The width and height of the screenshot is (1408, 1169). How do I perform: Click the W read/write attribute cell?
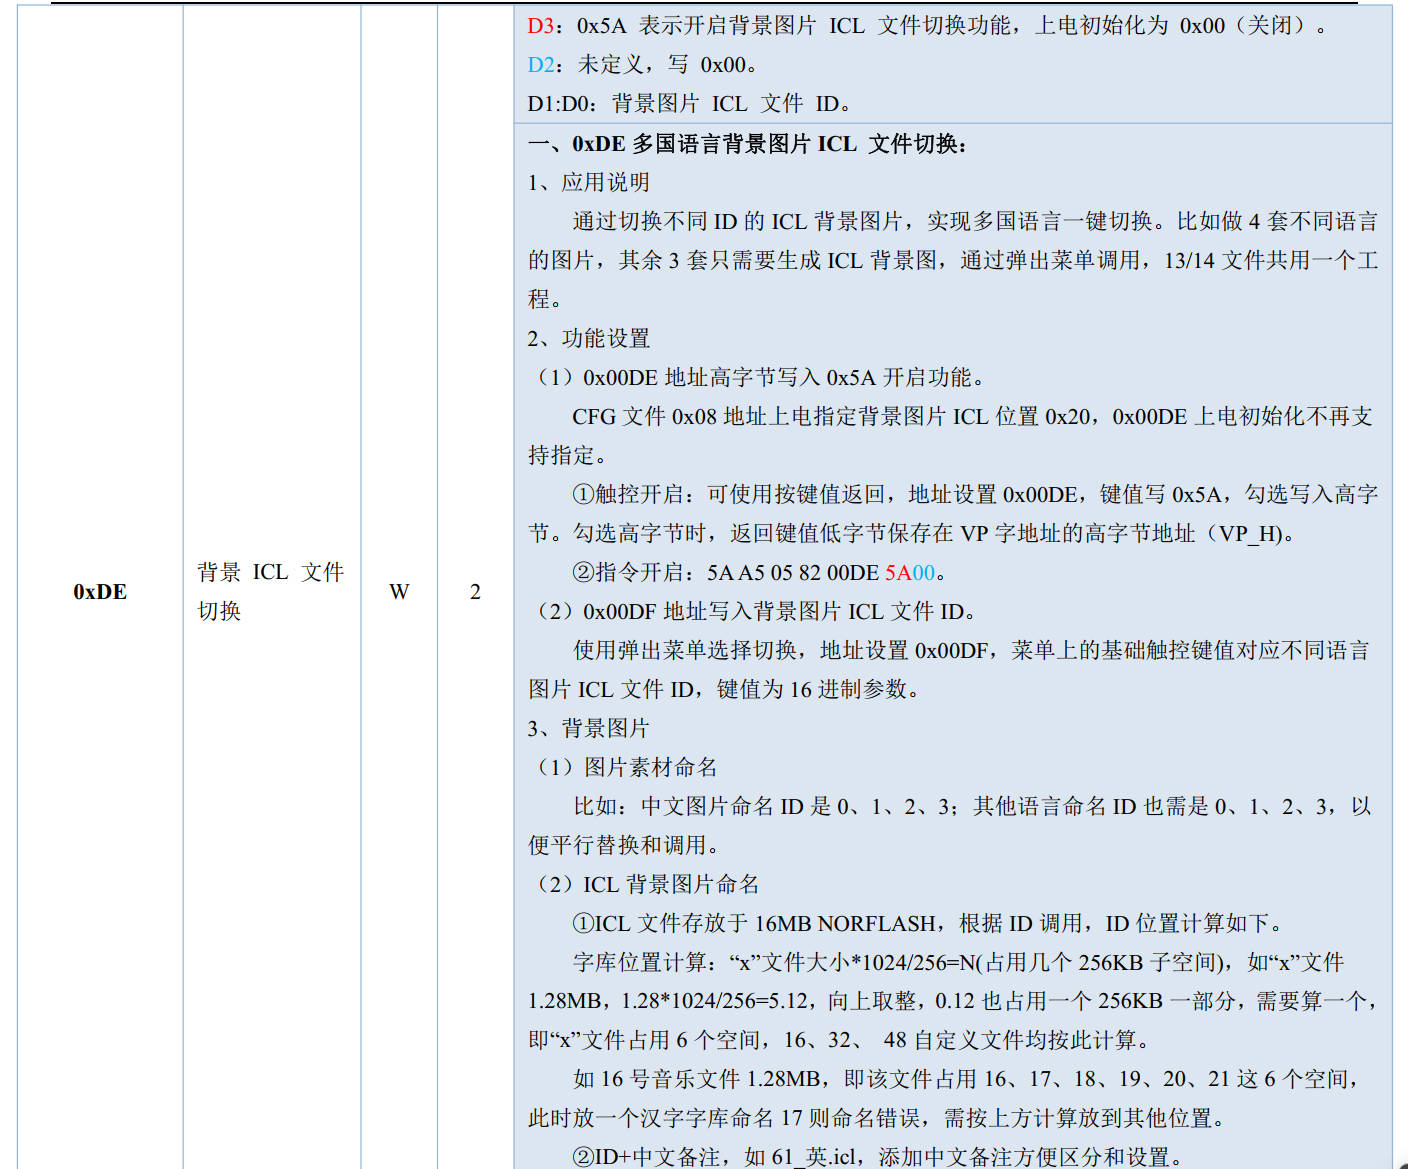[399, 592]
